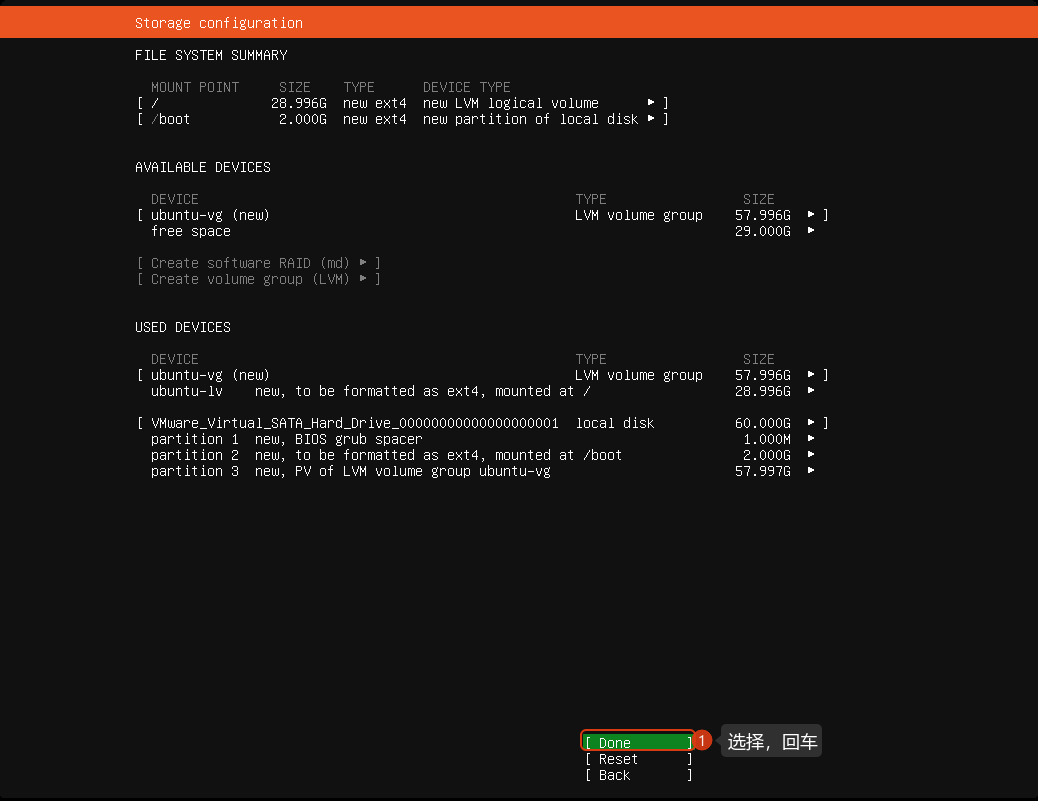Click arrow next to partition 3 57.997G
The height and width of the screenshot is (801, 1038).
point(811,470)
